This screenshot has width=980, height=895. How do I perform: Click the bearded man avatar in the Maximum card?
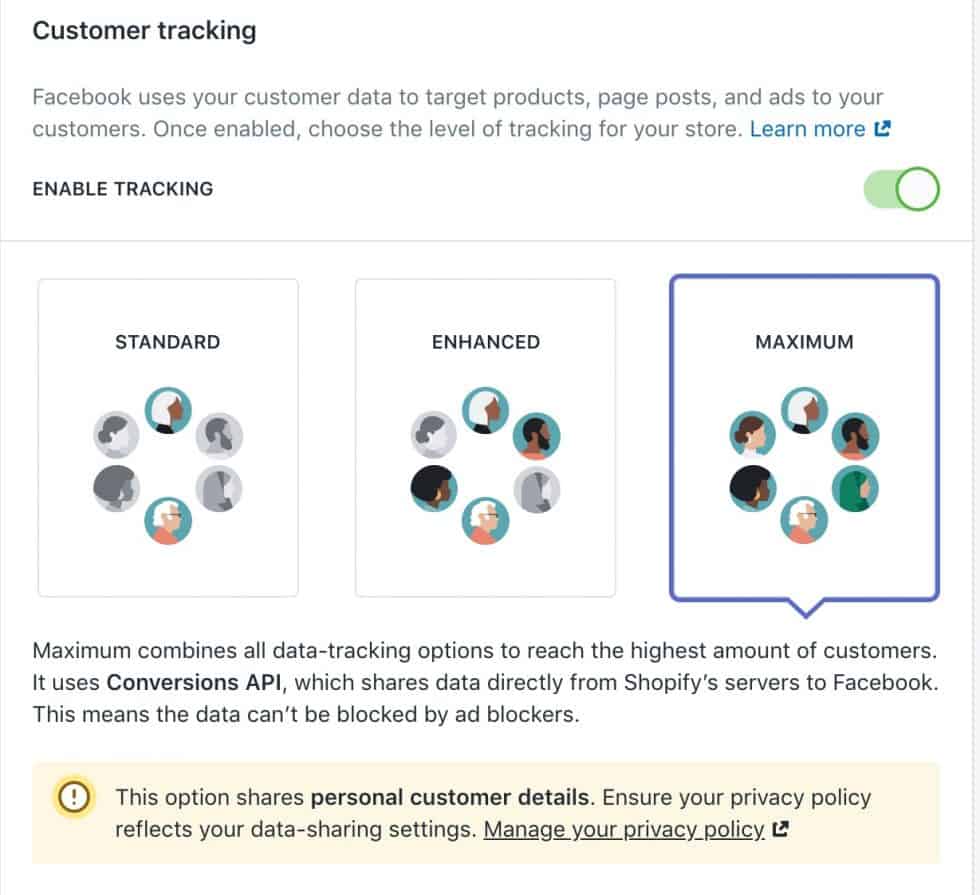point(857,436)
